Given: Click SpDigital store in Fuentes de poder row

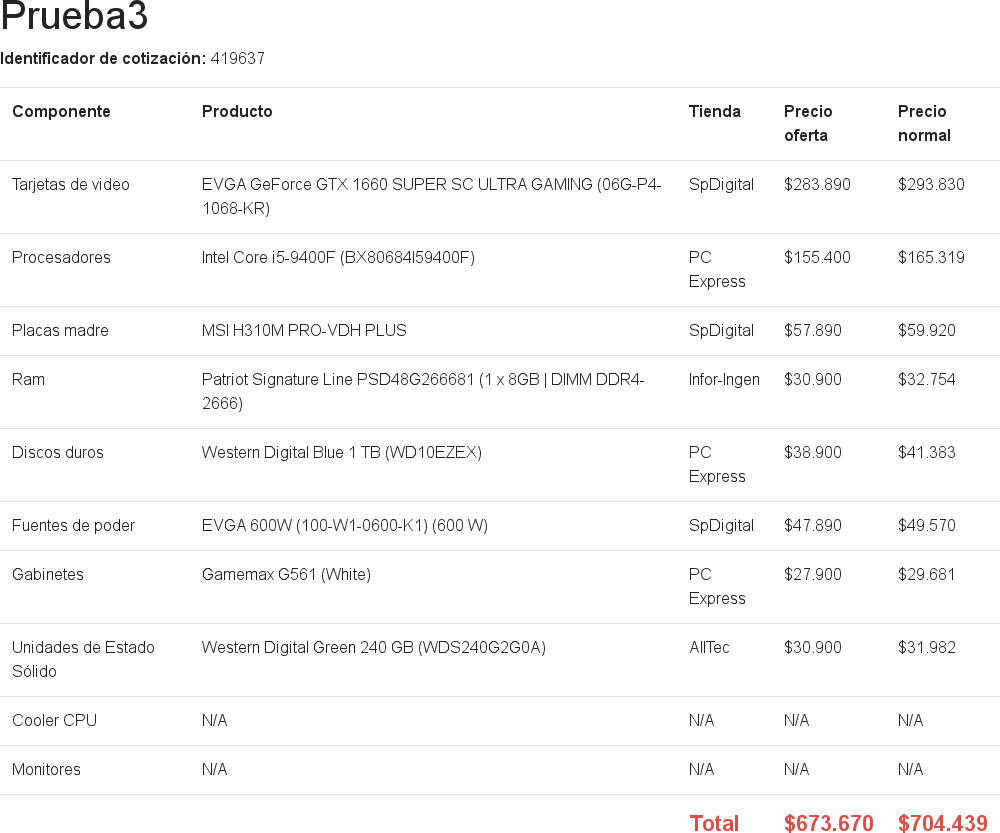Looking at the screenshot, I should [x=721, y=526].
